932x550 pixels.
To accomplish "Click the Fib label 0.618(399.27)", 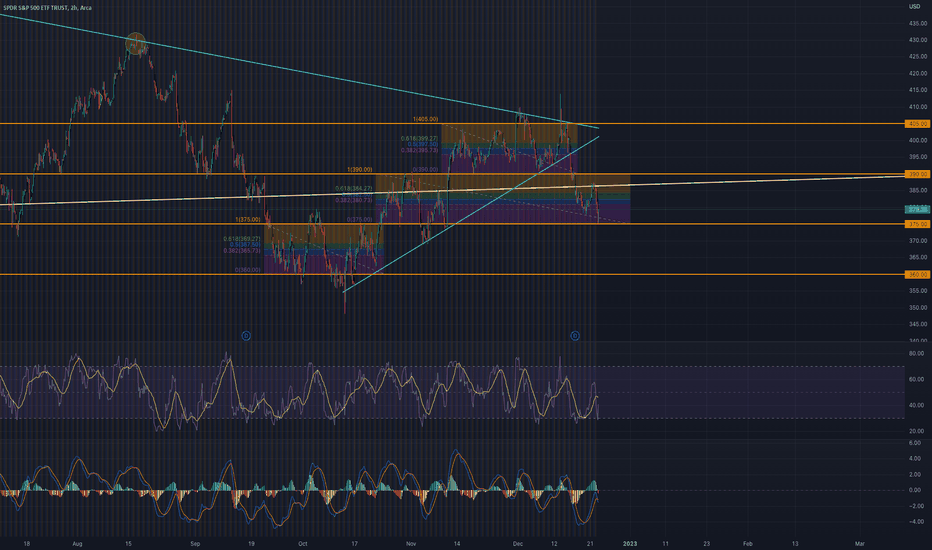I will click(x=419, y=139).
